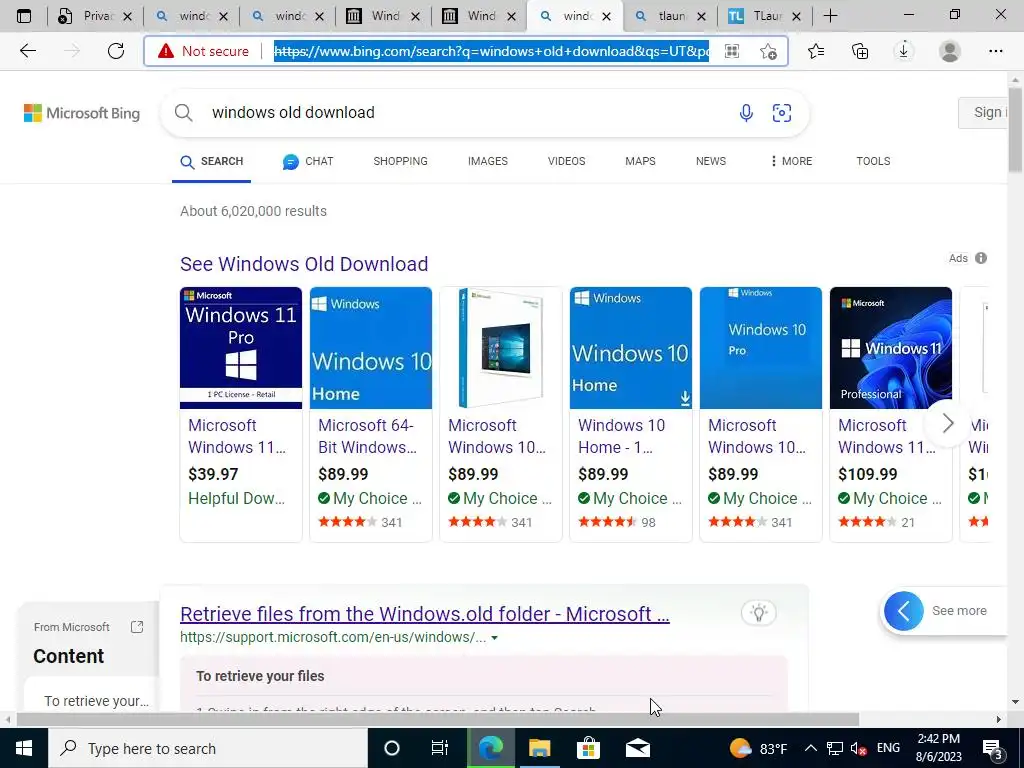The image size is (1024, 768).
Task: Click browser address bar URL
Action: pyautogui.click(x=491, y=51)
